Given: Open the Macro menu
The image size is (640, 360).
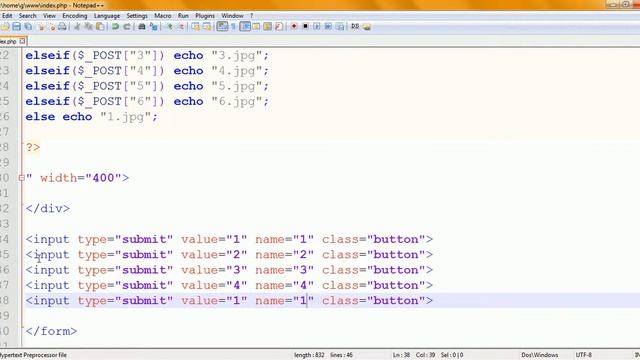Looking at the screenshot, I should [162, 16].
